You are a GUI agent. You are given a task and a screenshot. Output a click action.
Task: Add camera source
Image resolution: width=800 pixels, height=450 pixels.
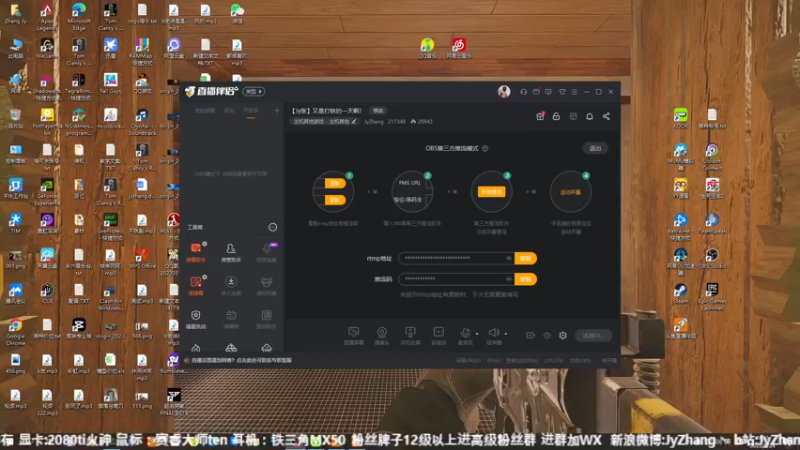(382, 336)
